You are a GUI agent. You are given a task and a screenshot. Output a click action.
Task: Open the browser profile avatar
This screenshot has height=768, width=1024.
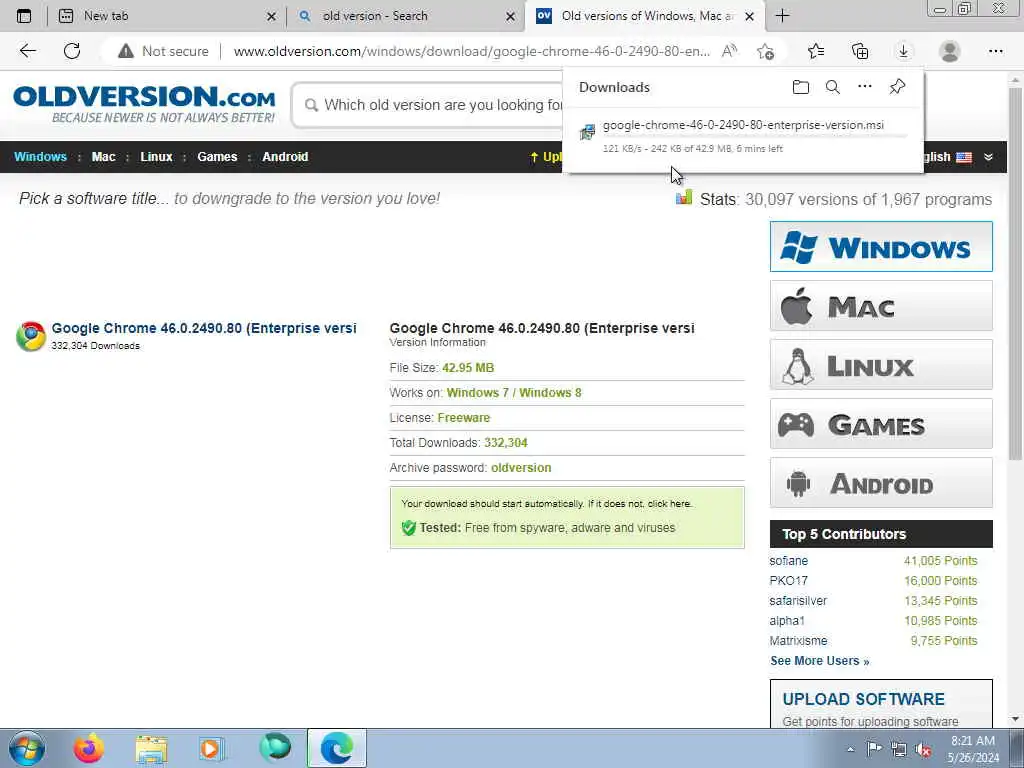[950, 51]
